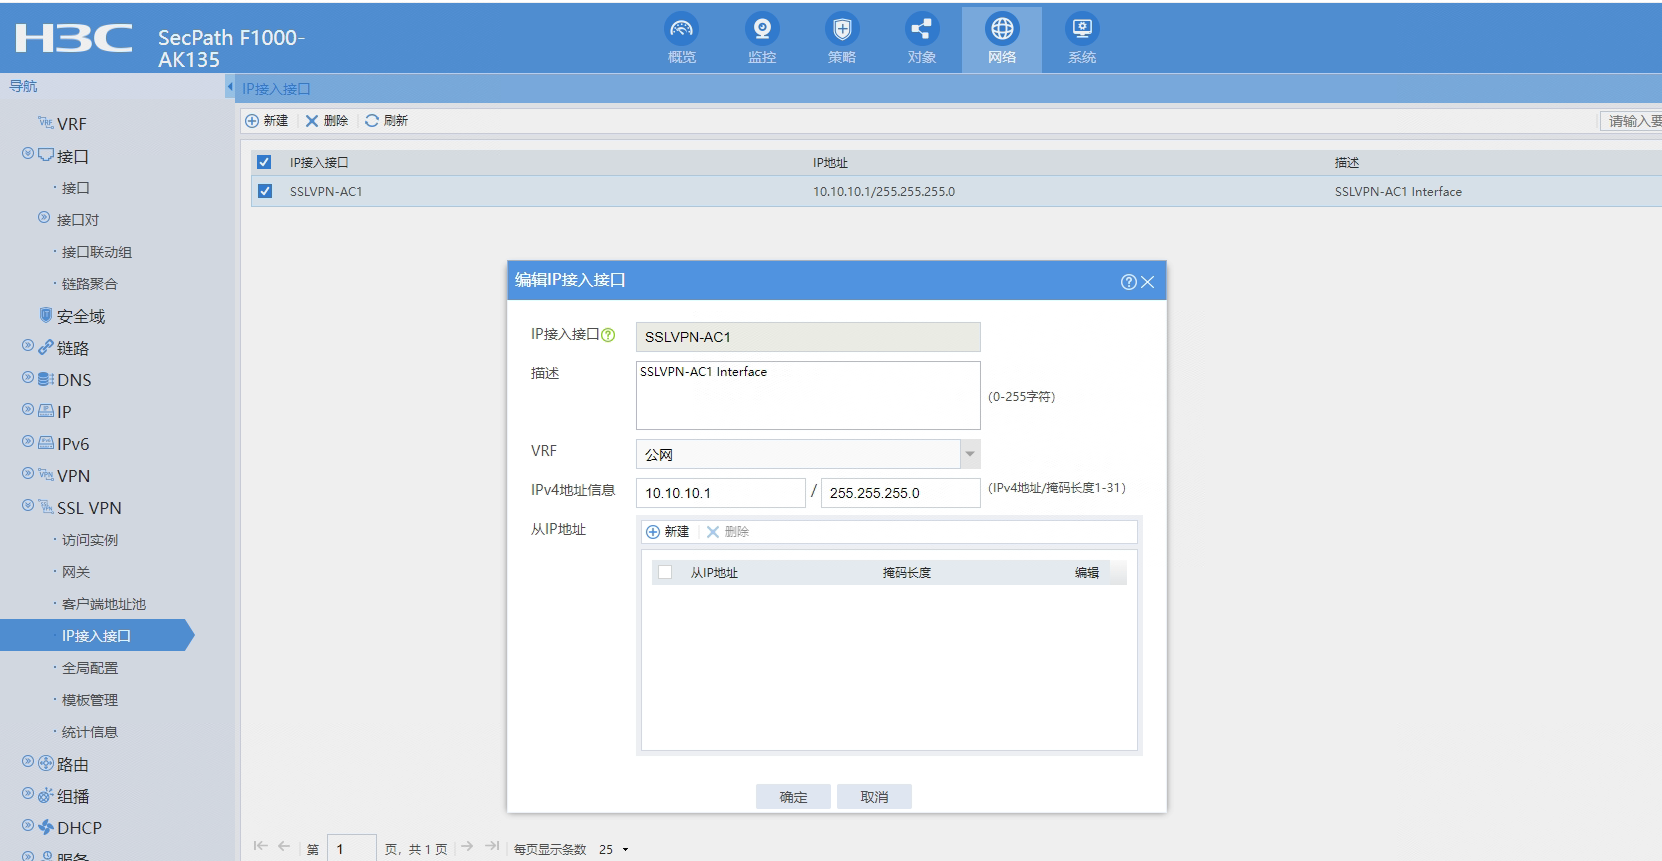Click 刷新 to reload the list
Viewport: 1662px width, 861px height.
(x=387, y=121)
